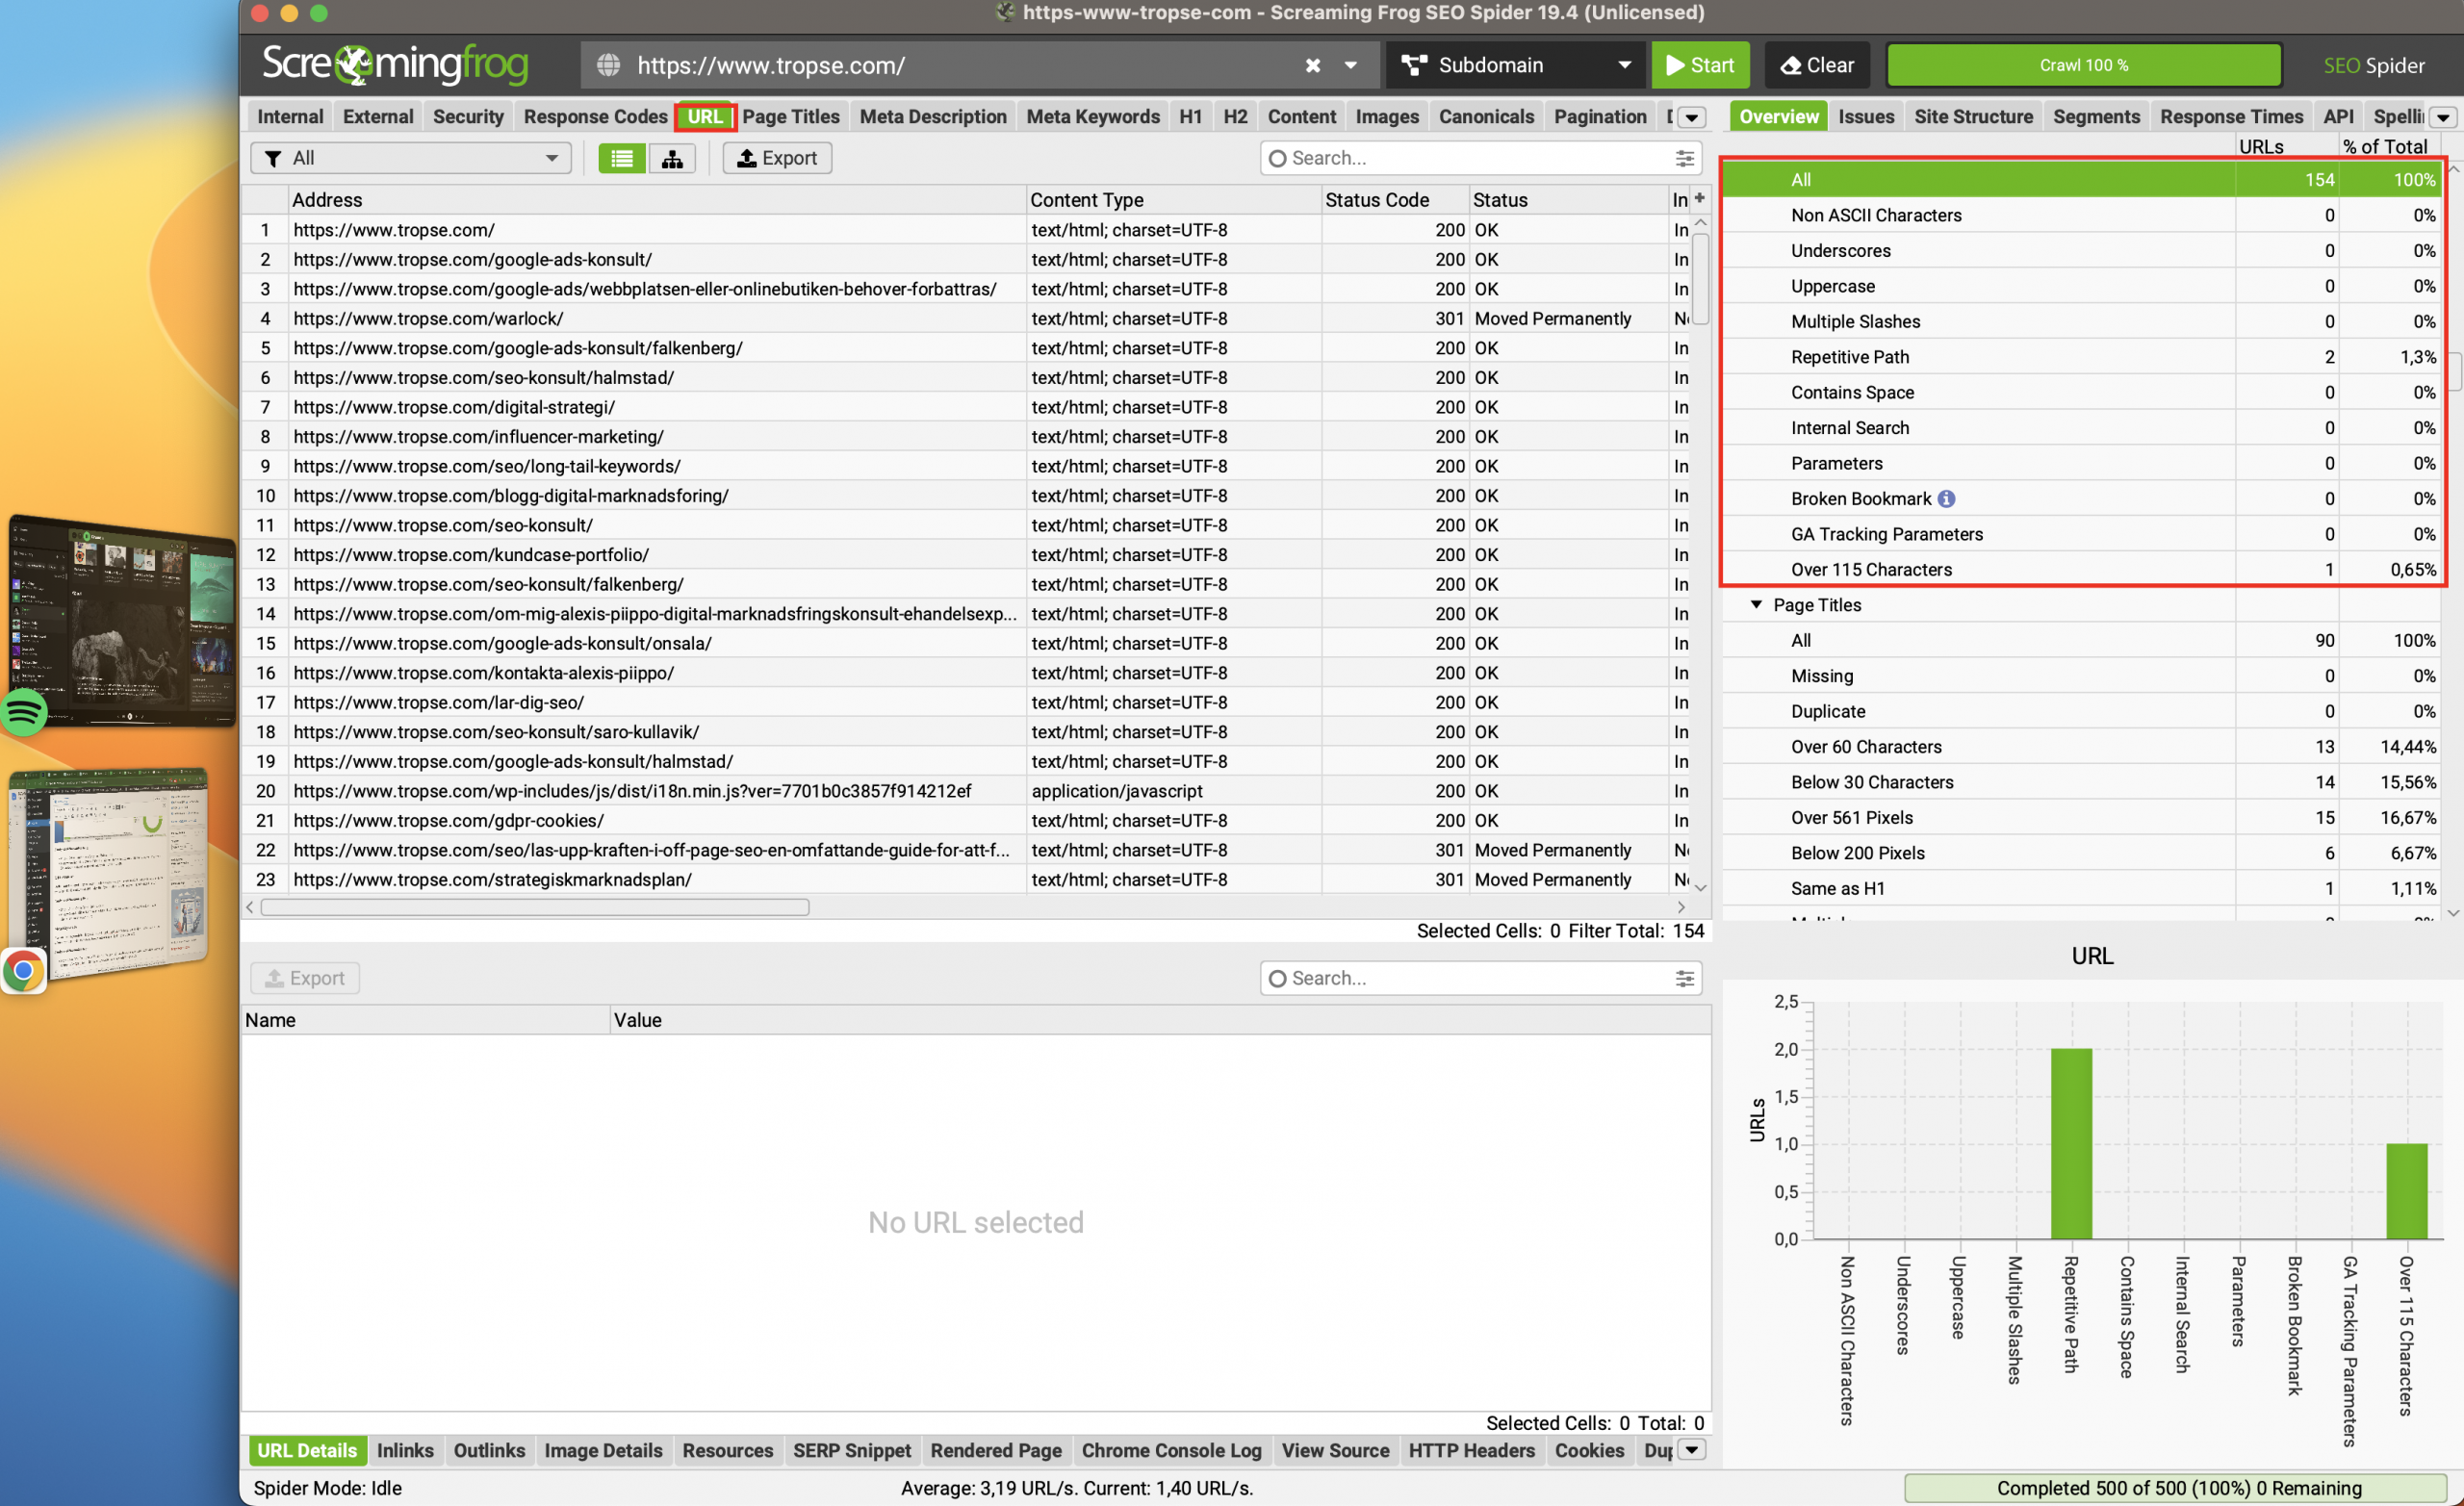The height and width of the screenshot is (1506, 2464).
Task: Open Spotify from the left stage strip
Action: tap(24, 712)
